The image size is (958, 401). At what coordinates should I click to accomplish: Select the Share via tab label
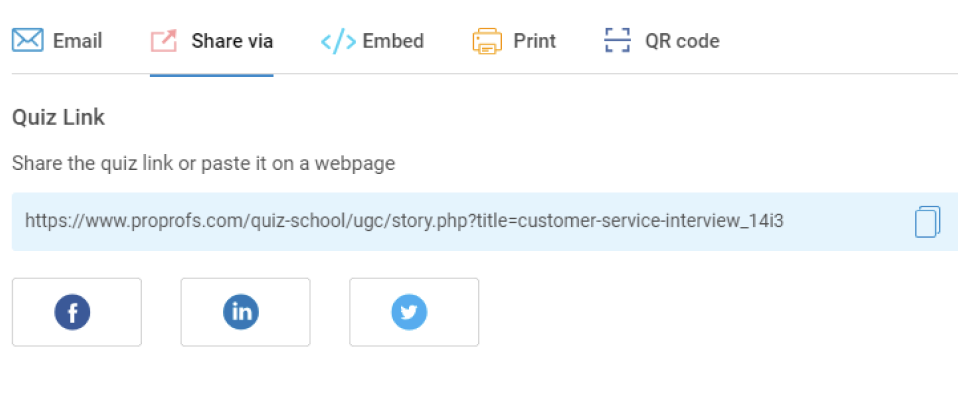click(x=232, y=41)
